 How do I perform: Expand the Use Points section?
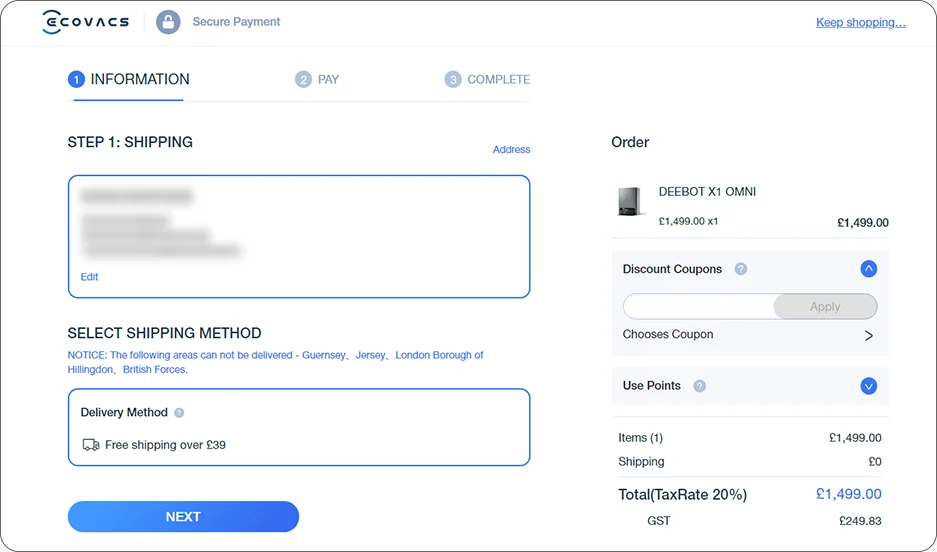pyautogui.click(x=868, y=386)
